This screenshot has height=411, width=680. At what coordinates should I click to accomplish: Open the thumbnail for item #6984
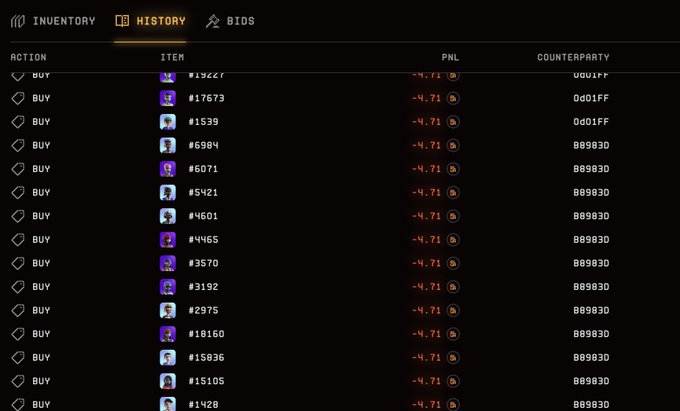168,145
